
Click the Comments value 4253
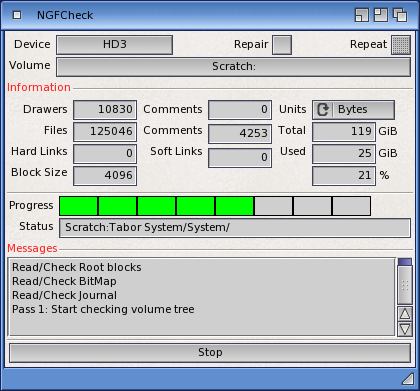pos(240,134)
